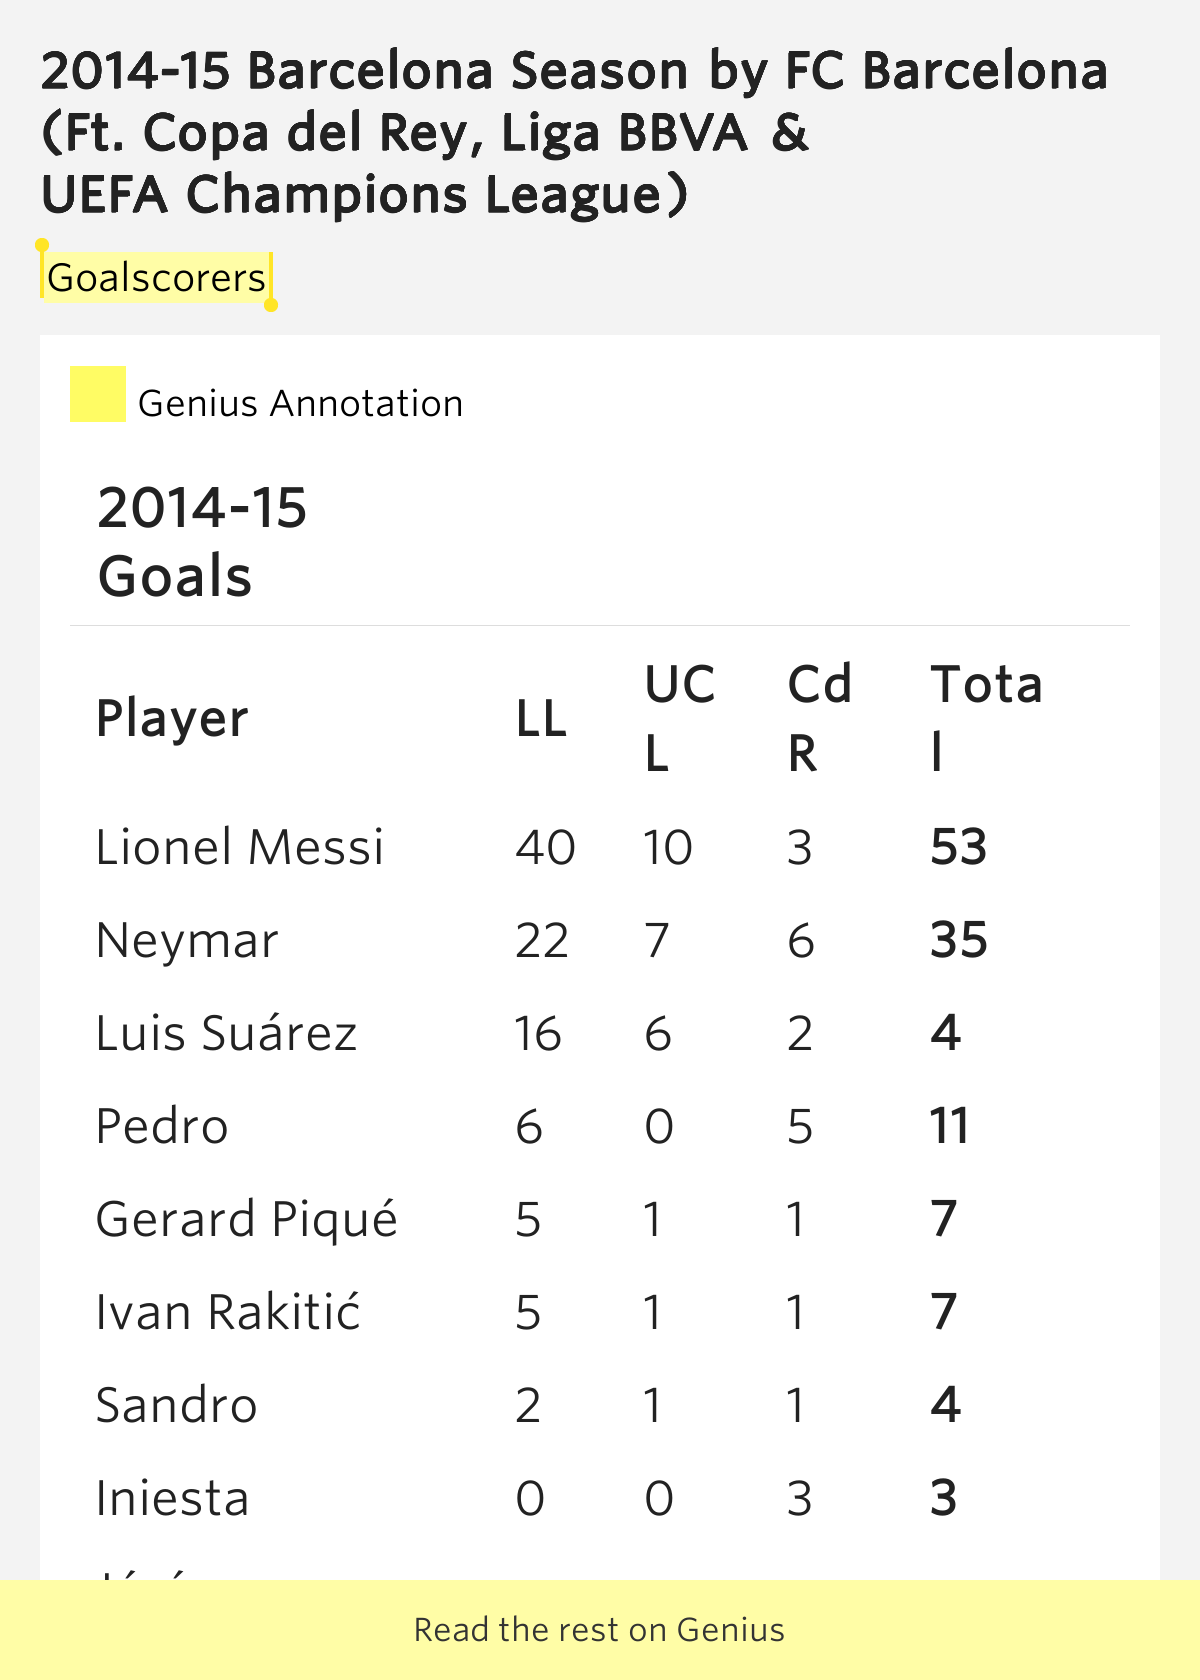This screenshot has width=1200, height=1680.
Task: Select Gerard Piqué in the table
Action: point(247,1219)
